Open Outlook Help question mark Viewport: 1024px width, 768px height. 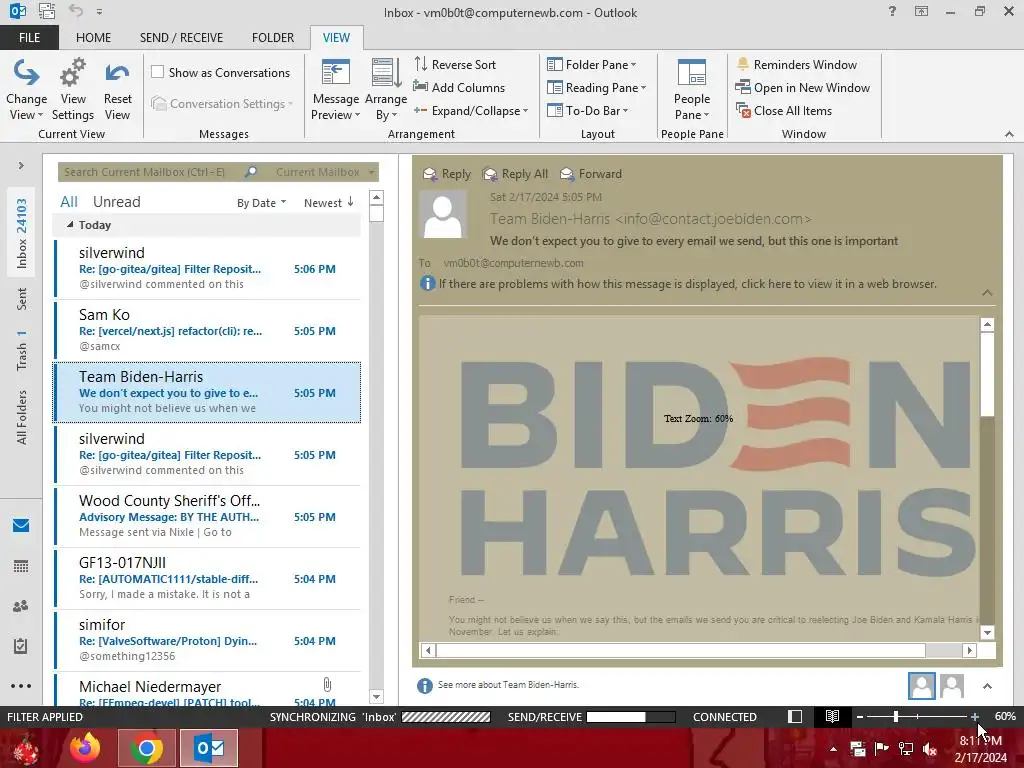point(892,11)
